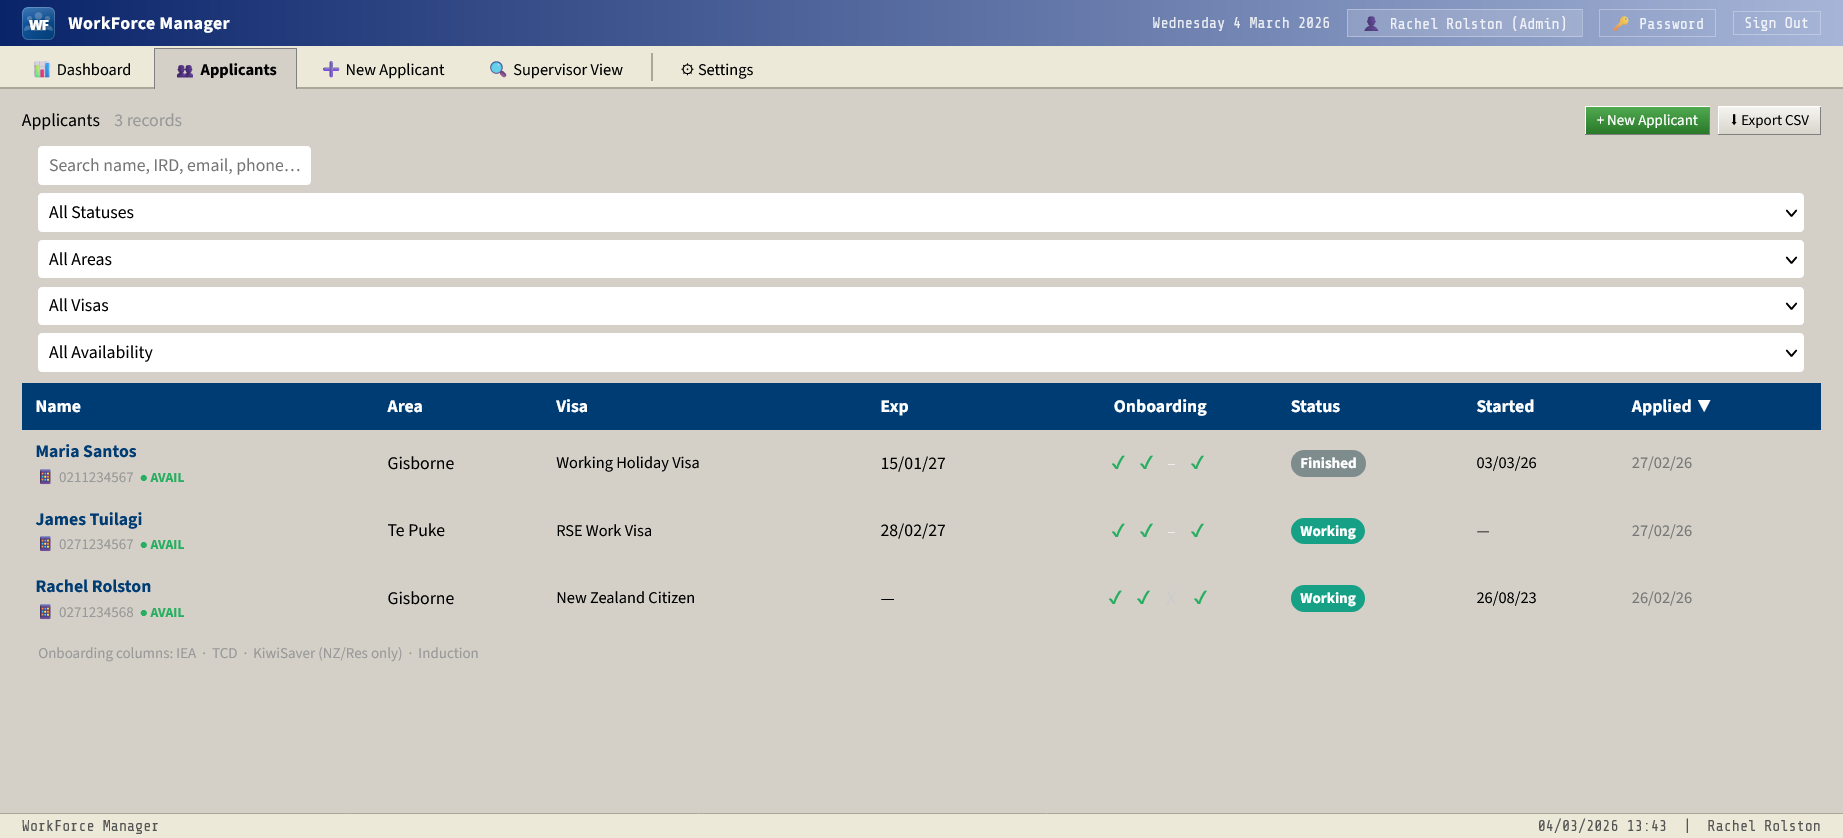Click James Tuilagi's Induction checkmark
Screen dimensions: 1843x838
point(1197,531)
